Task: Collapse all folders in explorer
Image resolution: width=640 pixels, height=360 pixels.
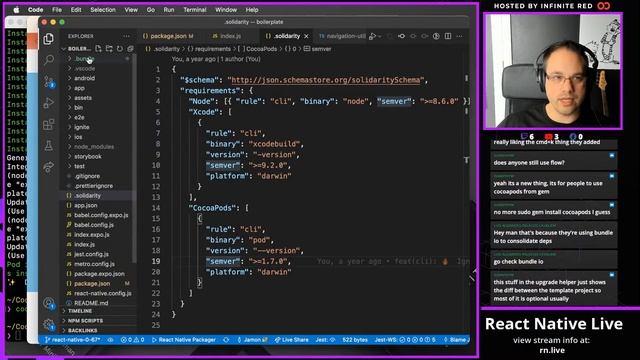Action: (x=130, y=49)
